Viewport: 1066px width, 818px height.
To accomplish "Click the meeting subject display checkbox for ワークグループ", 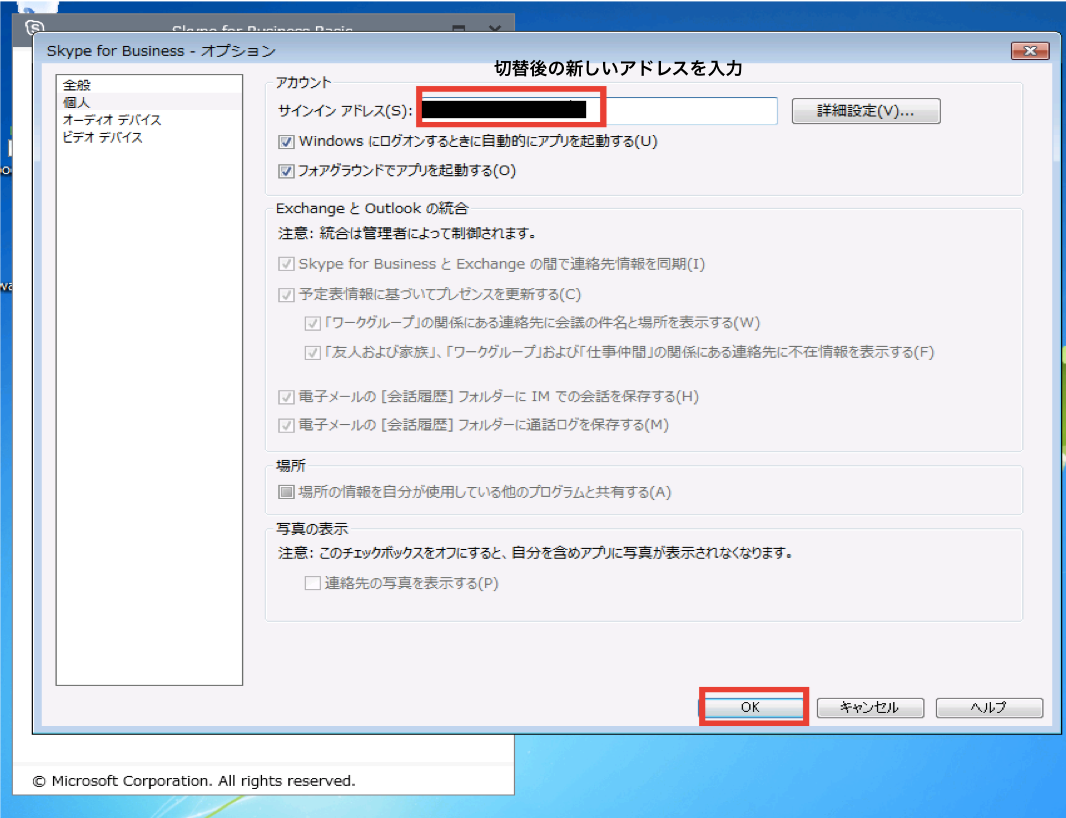I will coord(310,324).
